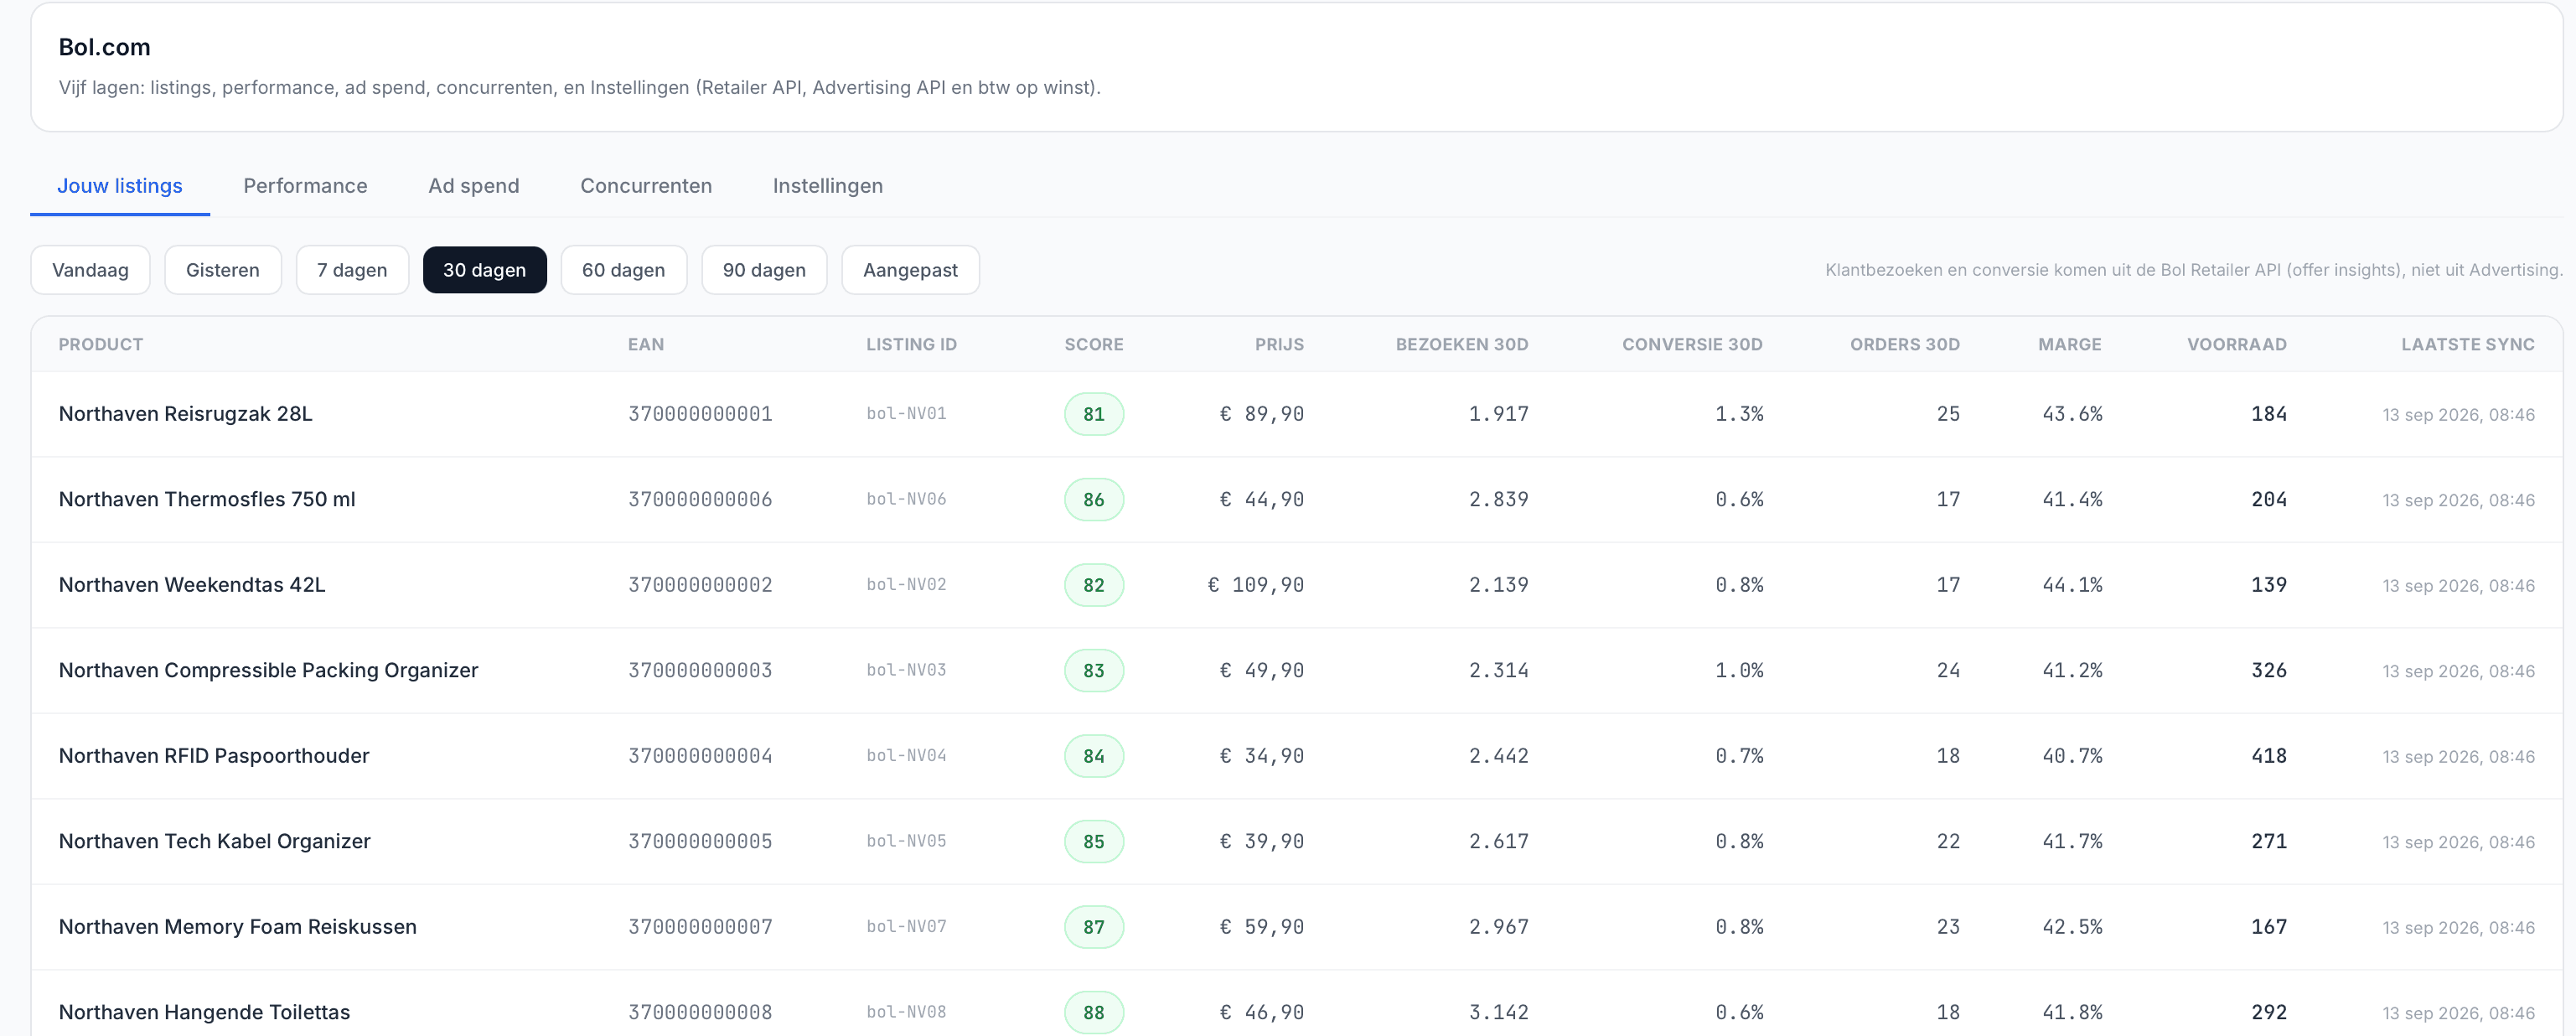Switch range to 60 dagen

[x=624, y=270]
